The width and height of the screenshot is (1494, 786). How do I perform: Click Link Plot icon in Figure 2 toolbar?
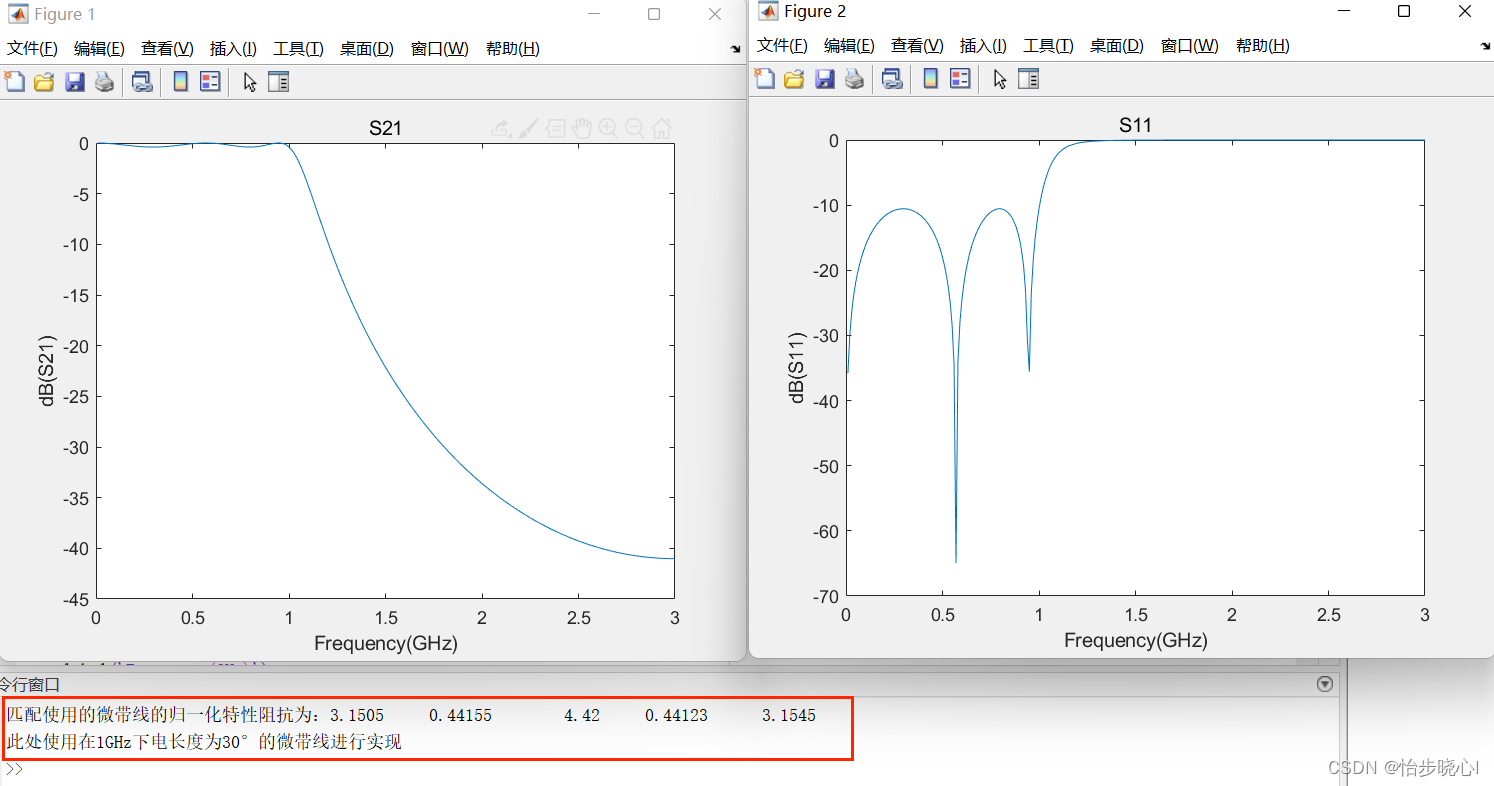[x=893, y=79]
